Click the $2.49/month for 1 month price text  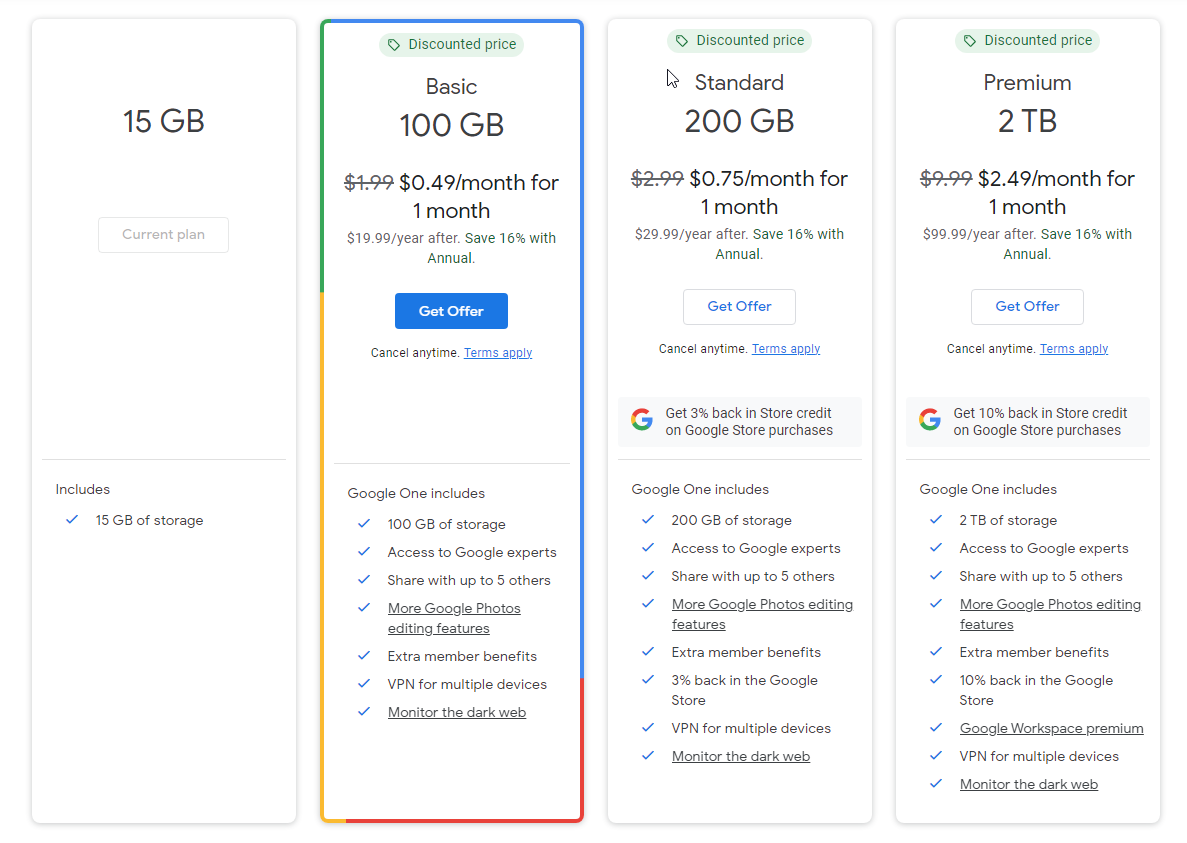pos(1056,192)
